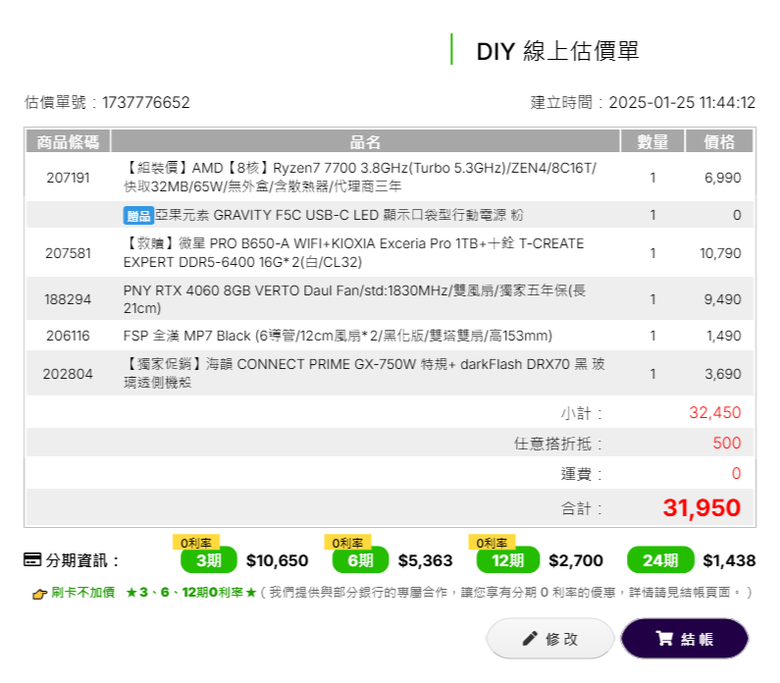Click the blue 贈品 gift tag

coord(138,215)
